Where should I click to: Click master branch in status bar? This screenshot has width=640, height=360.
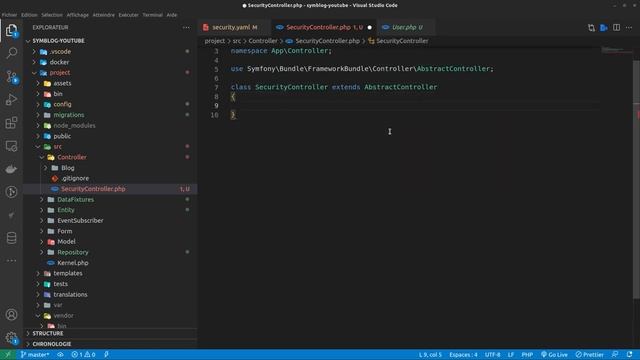(x=35, y=355)
